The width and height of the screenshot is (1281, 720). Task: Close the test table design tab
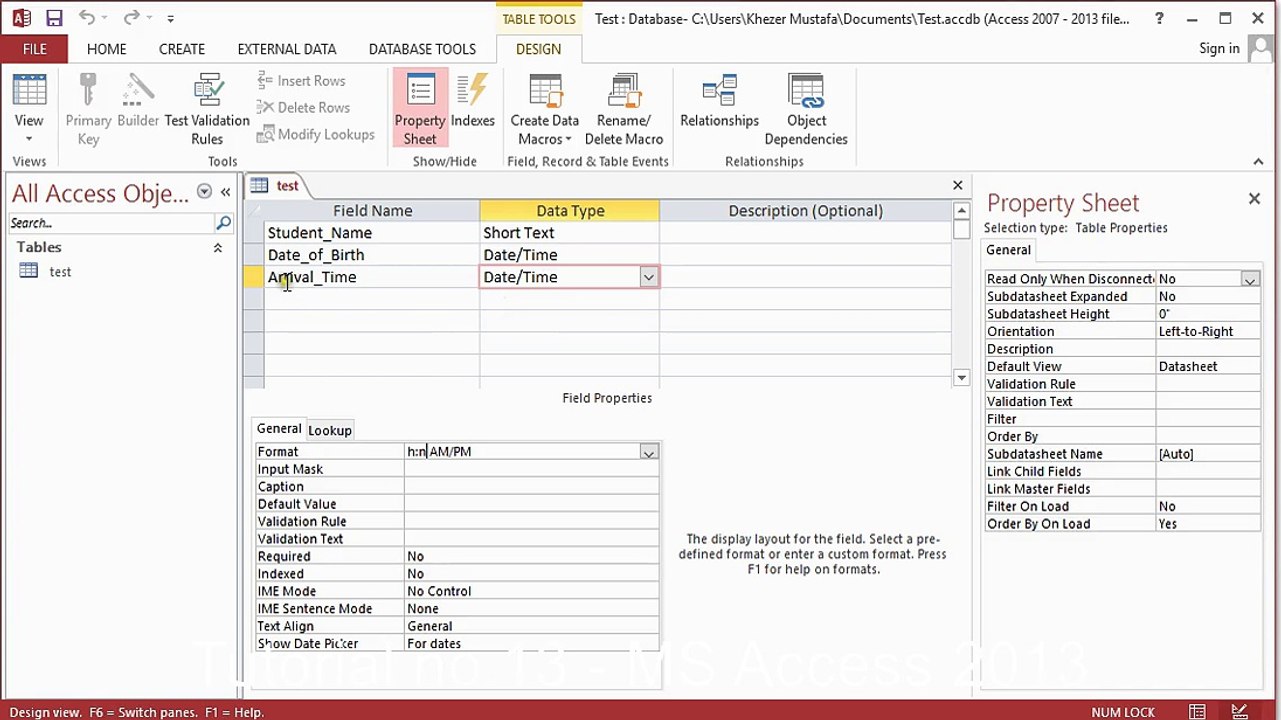coord(958,185)
